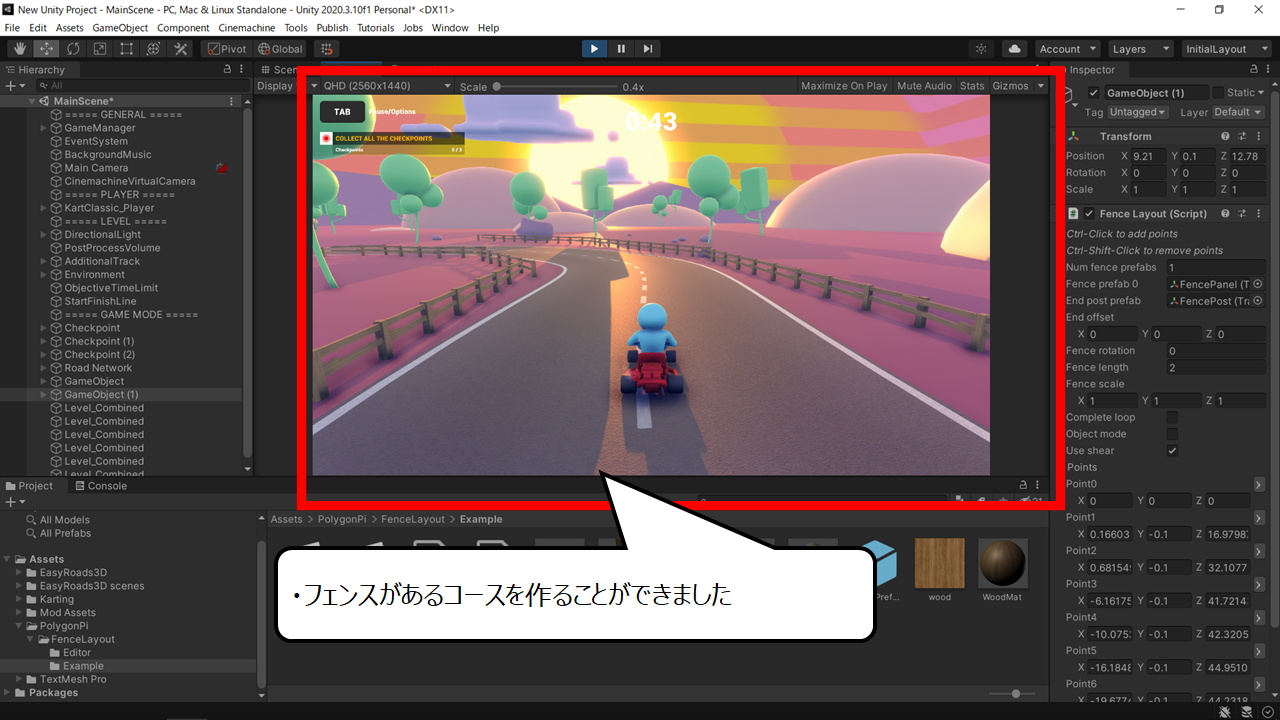Click the Pause button
Image resolution: width=1280 pixels, height=720 pixels.
coord(621,49)
